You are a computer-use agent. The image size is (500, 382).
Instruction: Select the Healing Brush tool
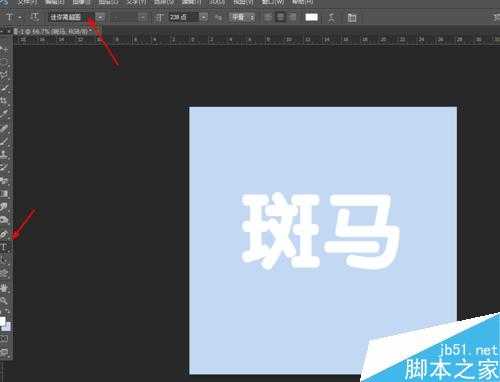pos(4,128)
